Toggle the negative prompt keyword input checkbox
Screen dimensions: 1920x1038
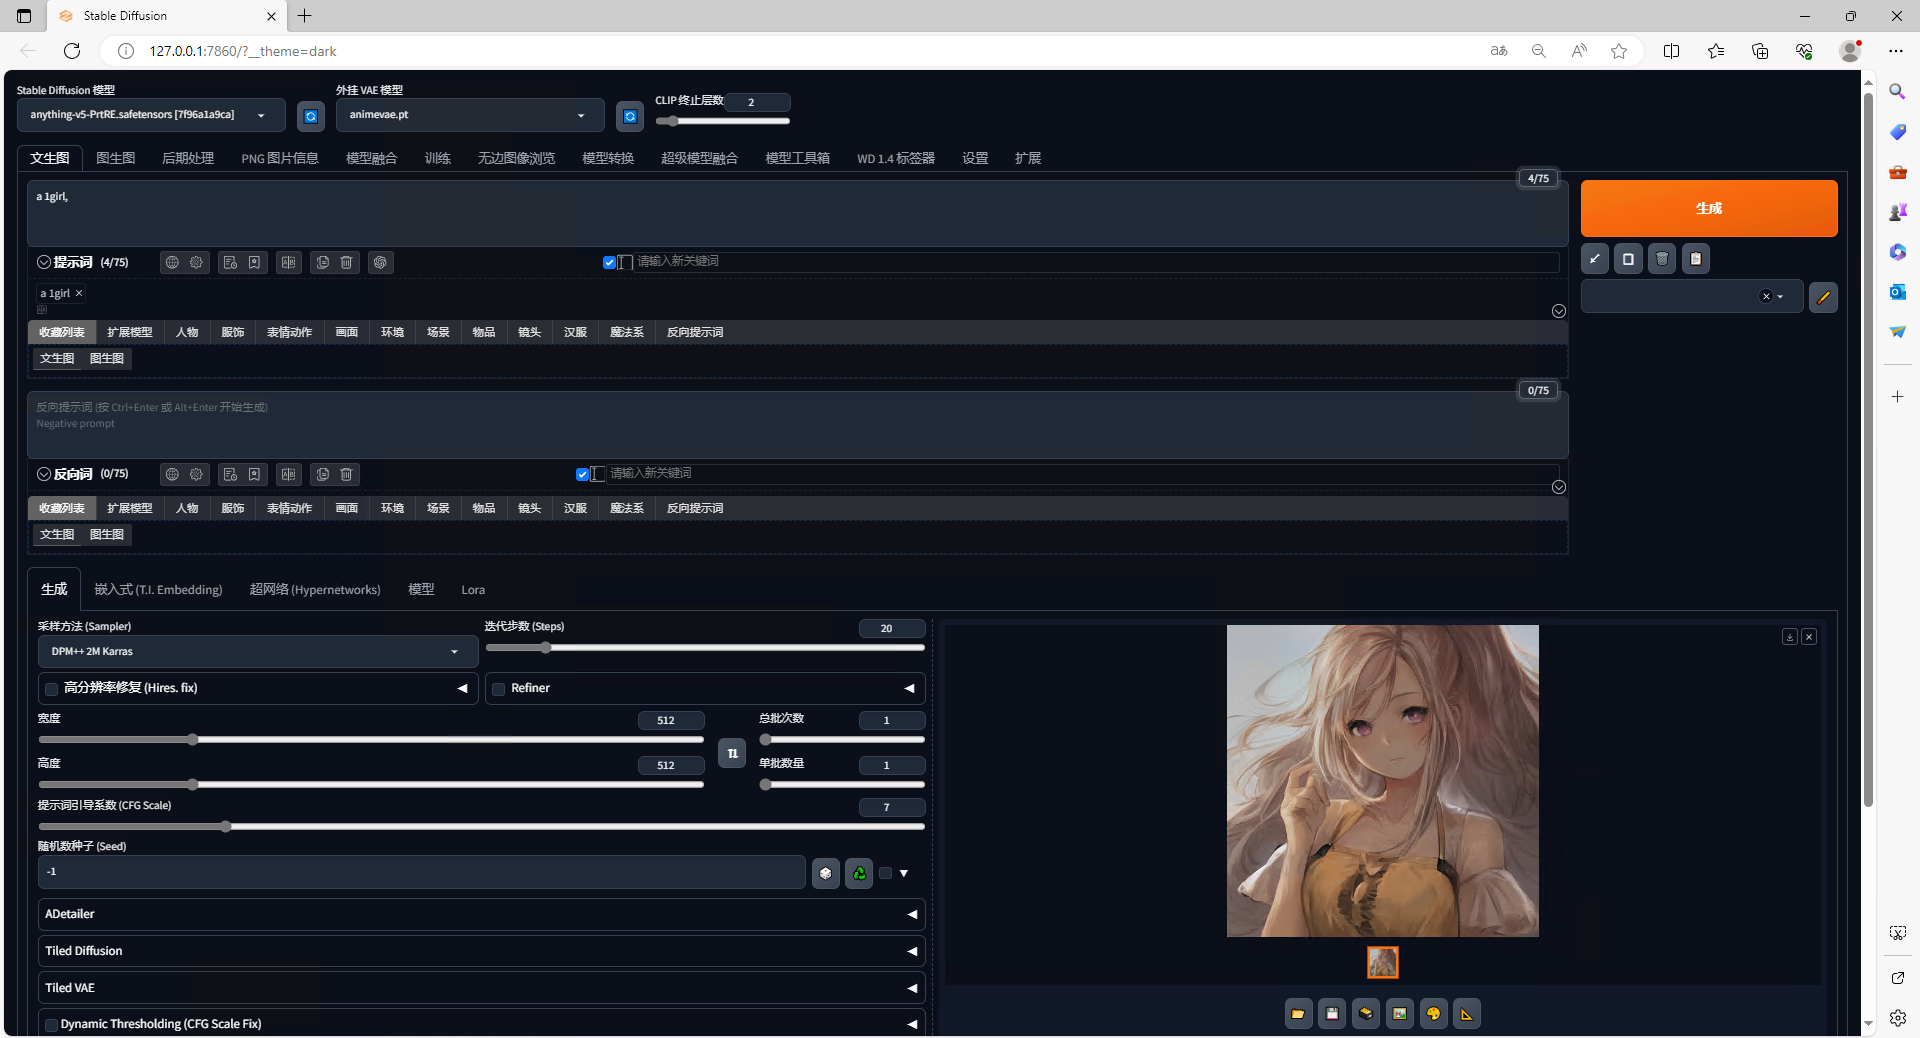tap(582, 475)
